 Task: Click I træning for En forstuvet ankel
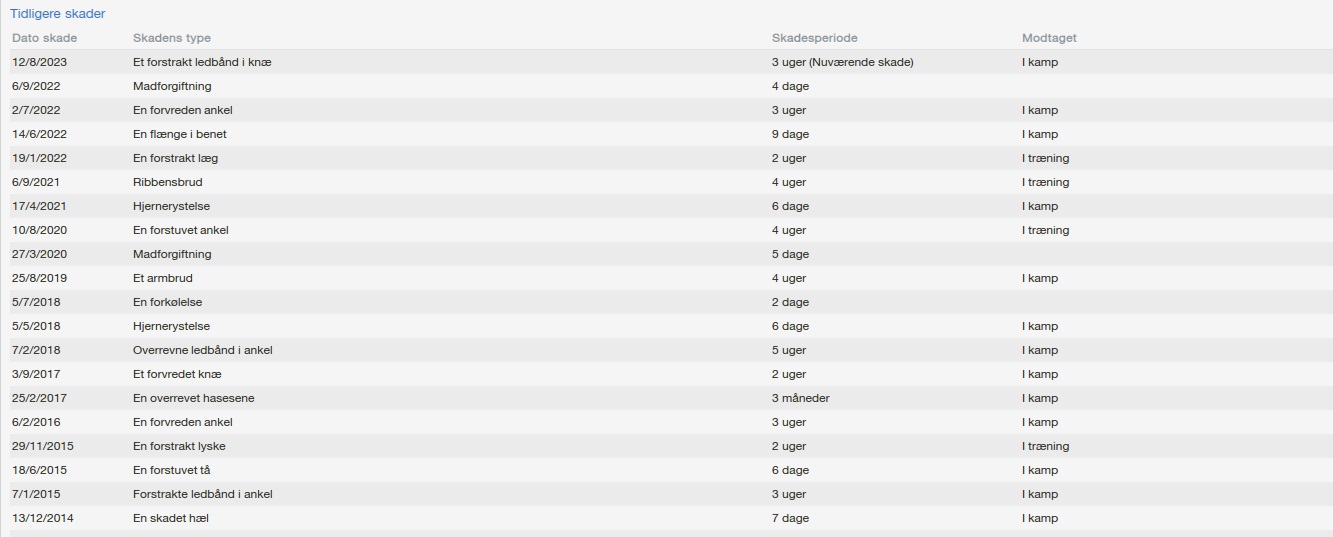click(x=1045, y=230)
